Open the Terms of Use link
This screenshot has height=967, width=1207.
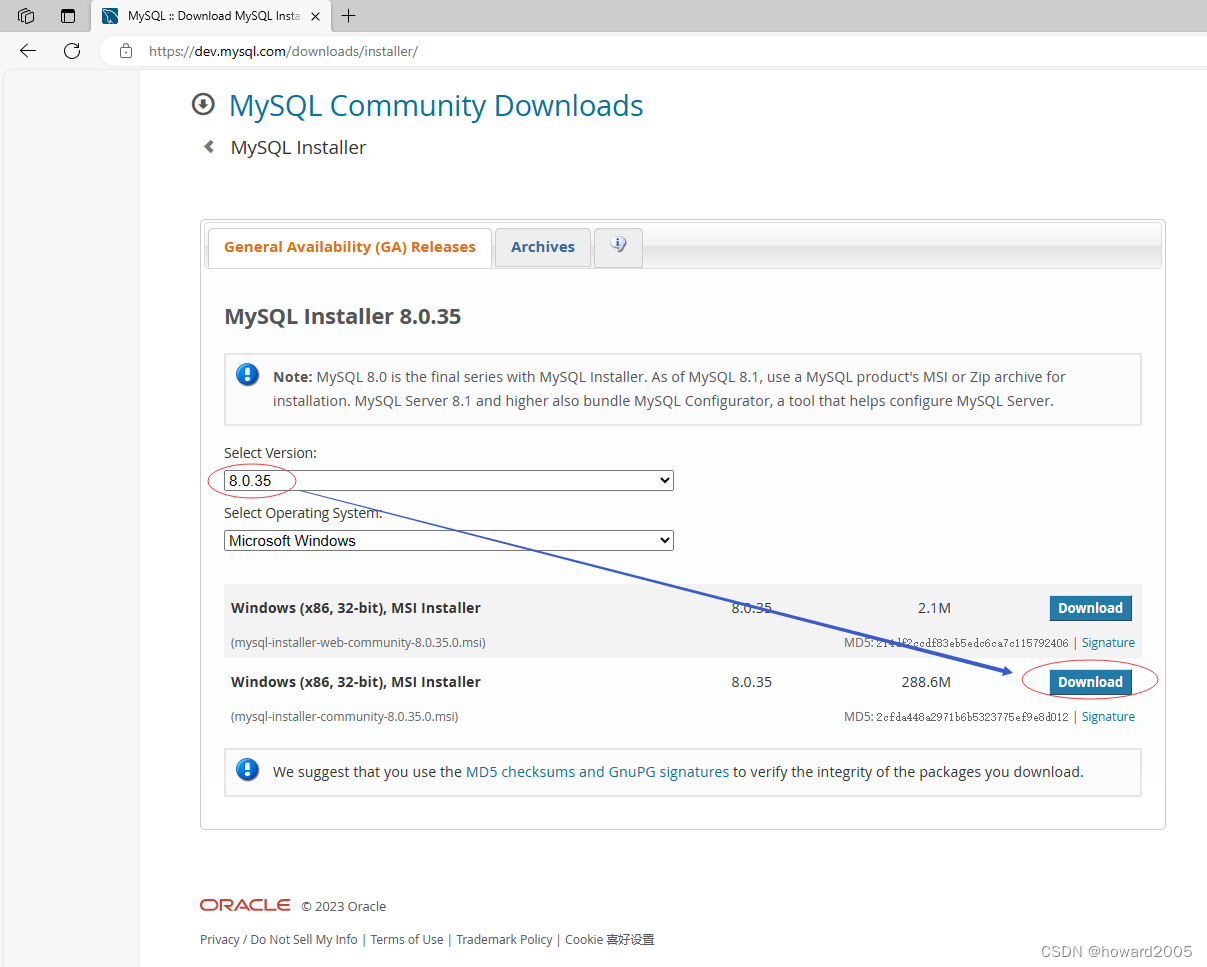[x=407, y=940]
